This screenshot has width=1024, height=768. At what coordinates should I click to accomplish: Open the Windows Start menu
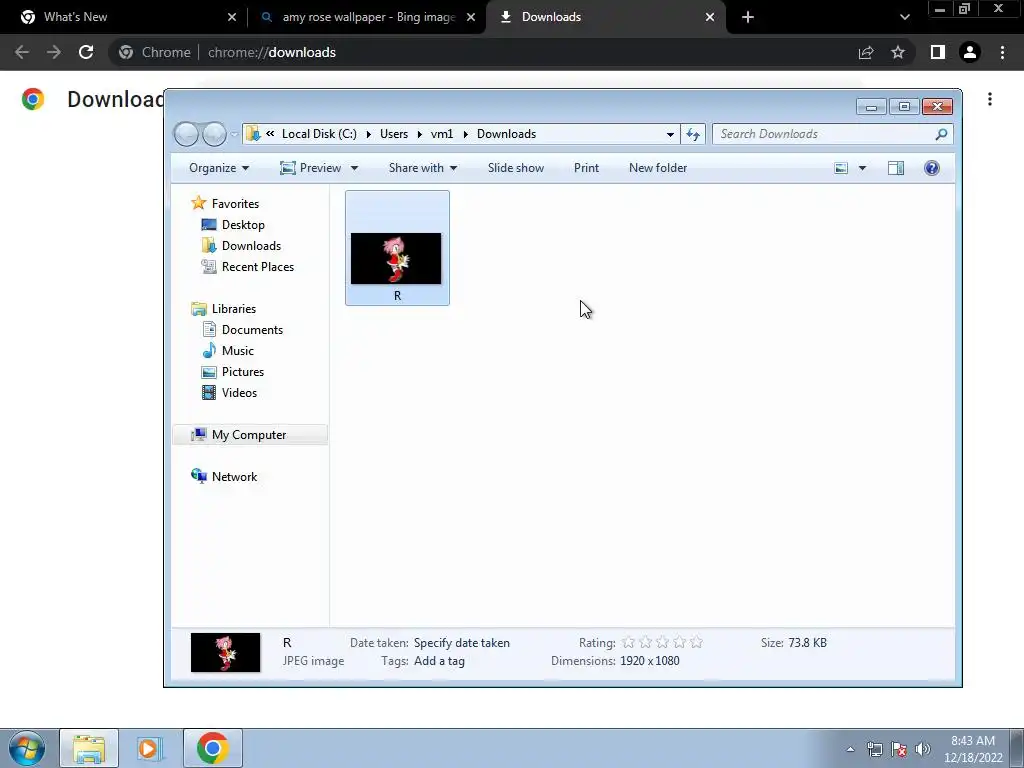point(26,748)
